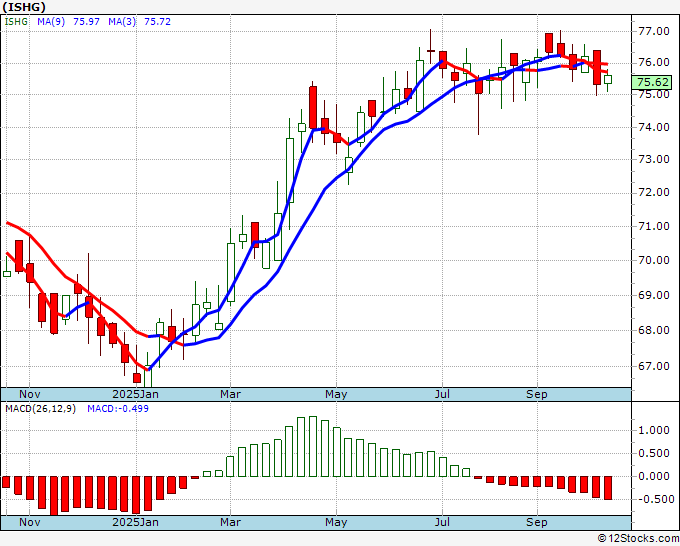Click the current price tag 75.62
680x546 pixels.
tap(653, 82)
